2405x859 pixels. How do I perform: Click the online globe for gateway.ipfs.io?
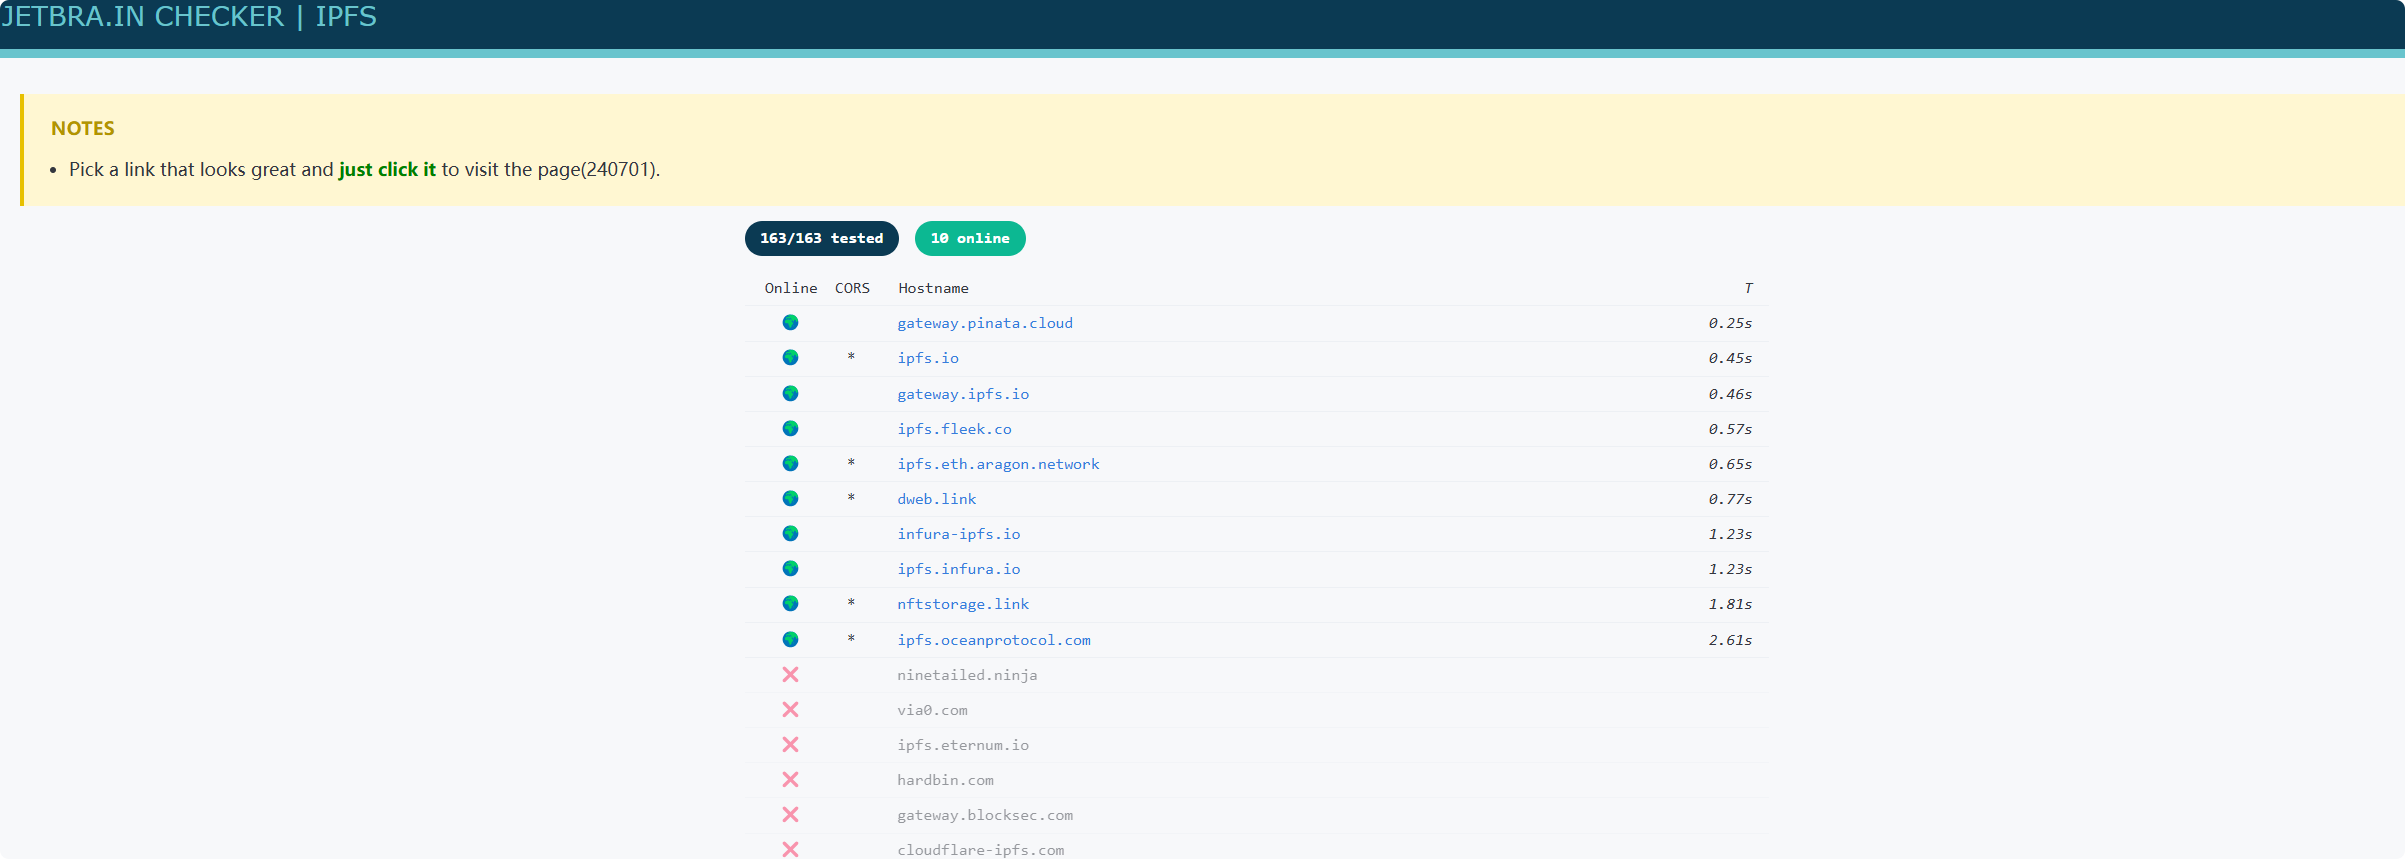pyautogui.click(x=790, y=393)
